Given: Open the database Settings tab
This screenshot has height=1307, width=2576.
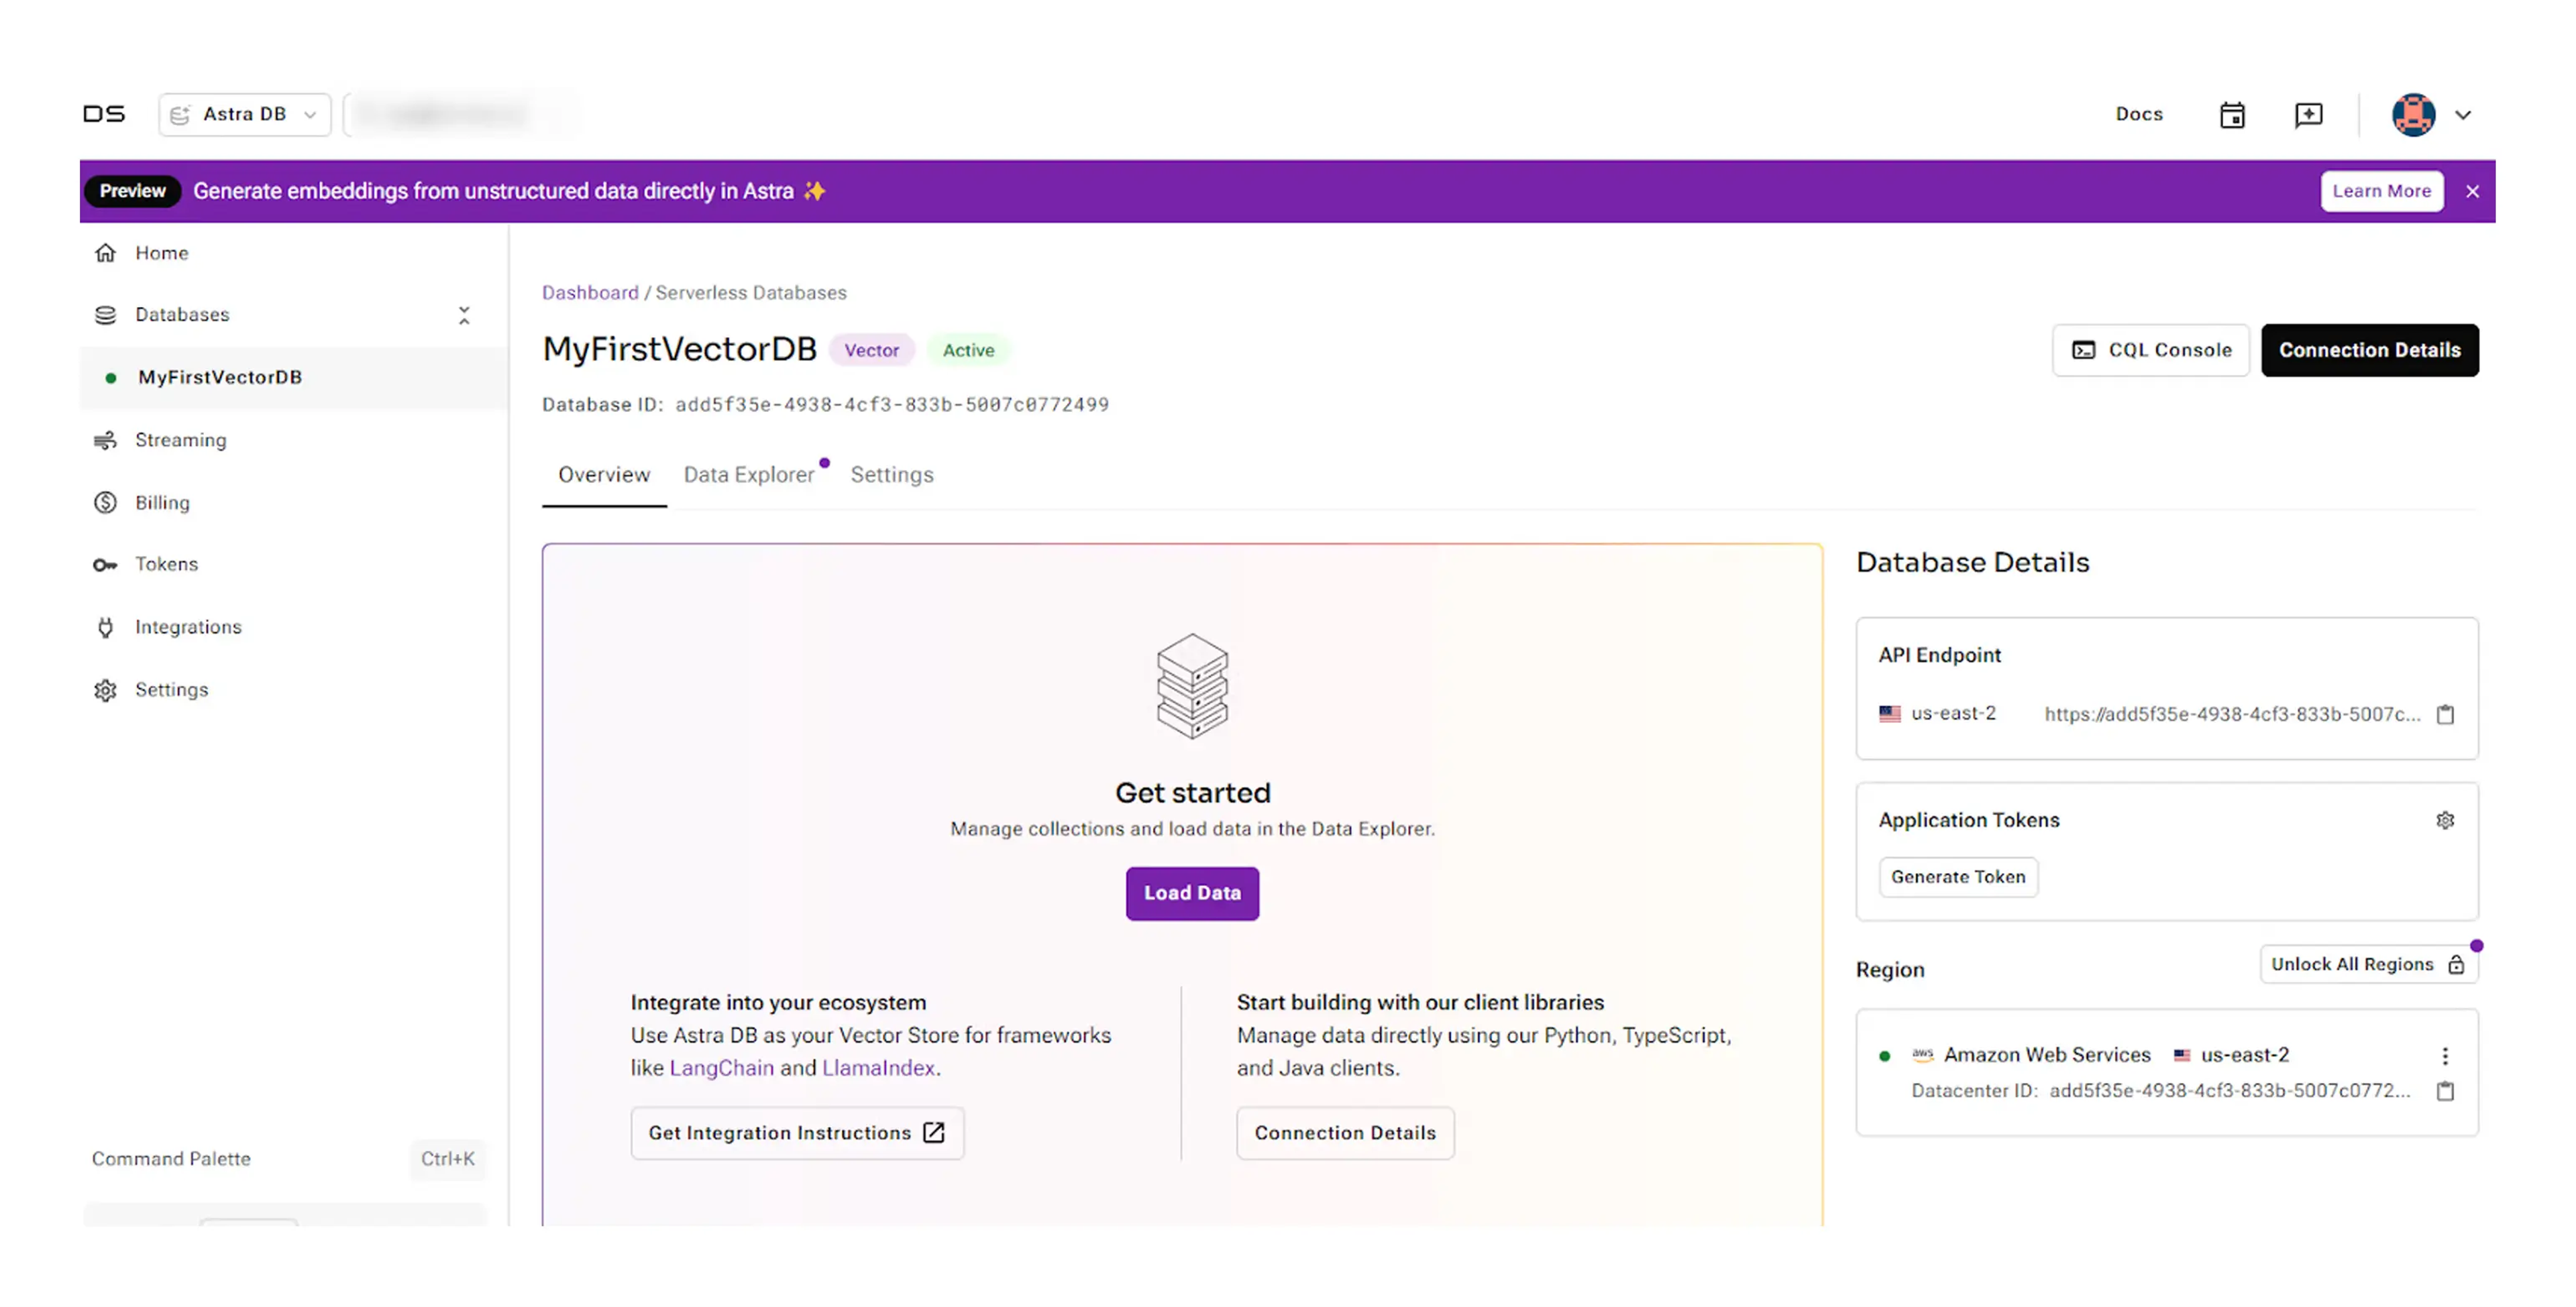Looking at the screenshot, I should (891, 475).
